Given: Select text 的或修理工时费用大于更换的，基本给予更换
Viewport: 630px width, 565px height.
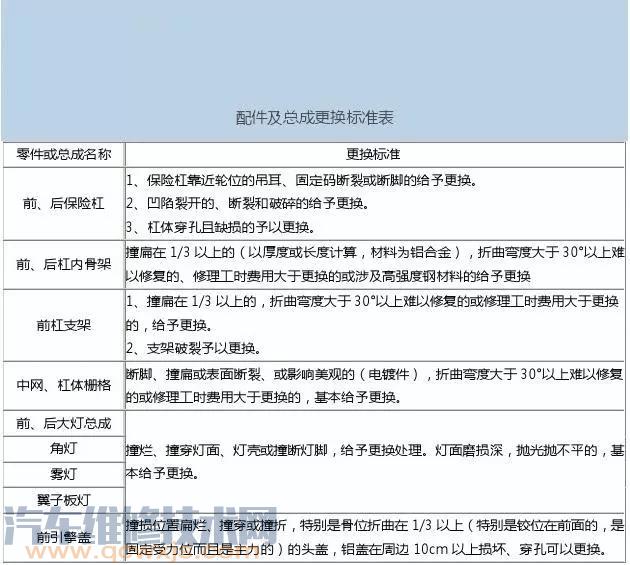Looking at the screenshot, I should (264, 397).
